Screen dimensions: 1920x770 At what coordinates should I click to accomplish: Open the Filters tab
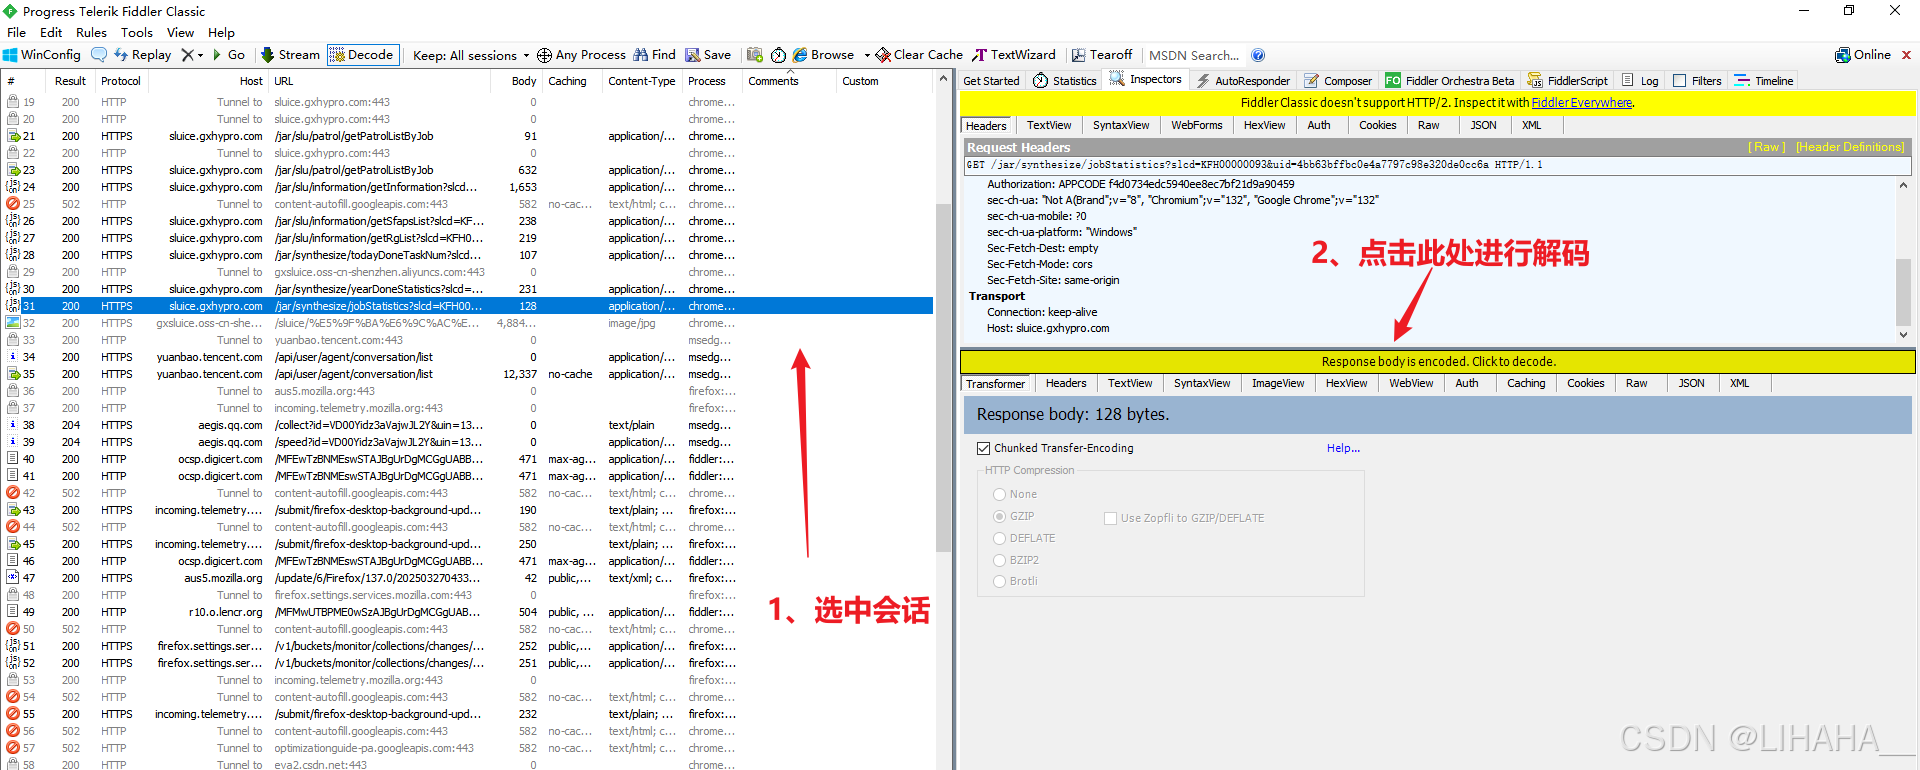pyautogui.click(x=1697, y=81)
